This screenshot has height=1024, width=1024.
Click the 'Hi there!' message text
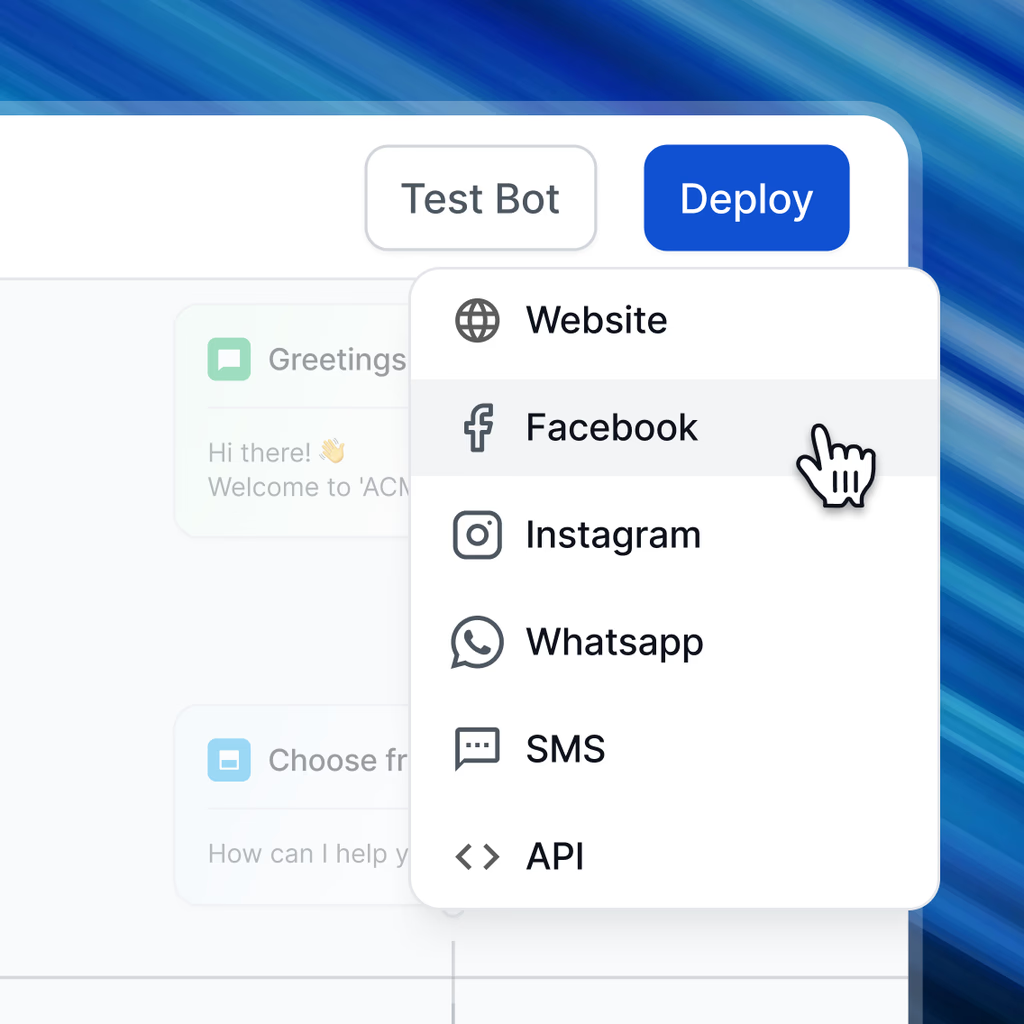point(259,453)
